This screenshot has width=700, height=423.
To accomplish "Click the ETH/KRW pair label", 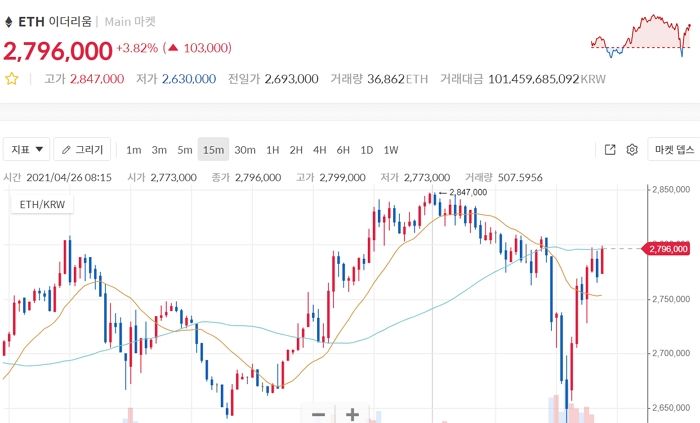I will [40, 204].
